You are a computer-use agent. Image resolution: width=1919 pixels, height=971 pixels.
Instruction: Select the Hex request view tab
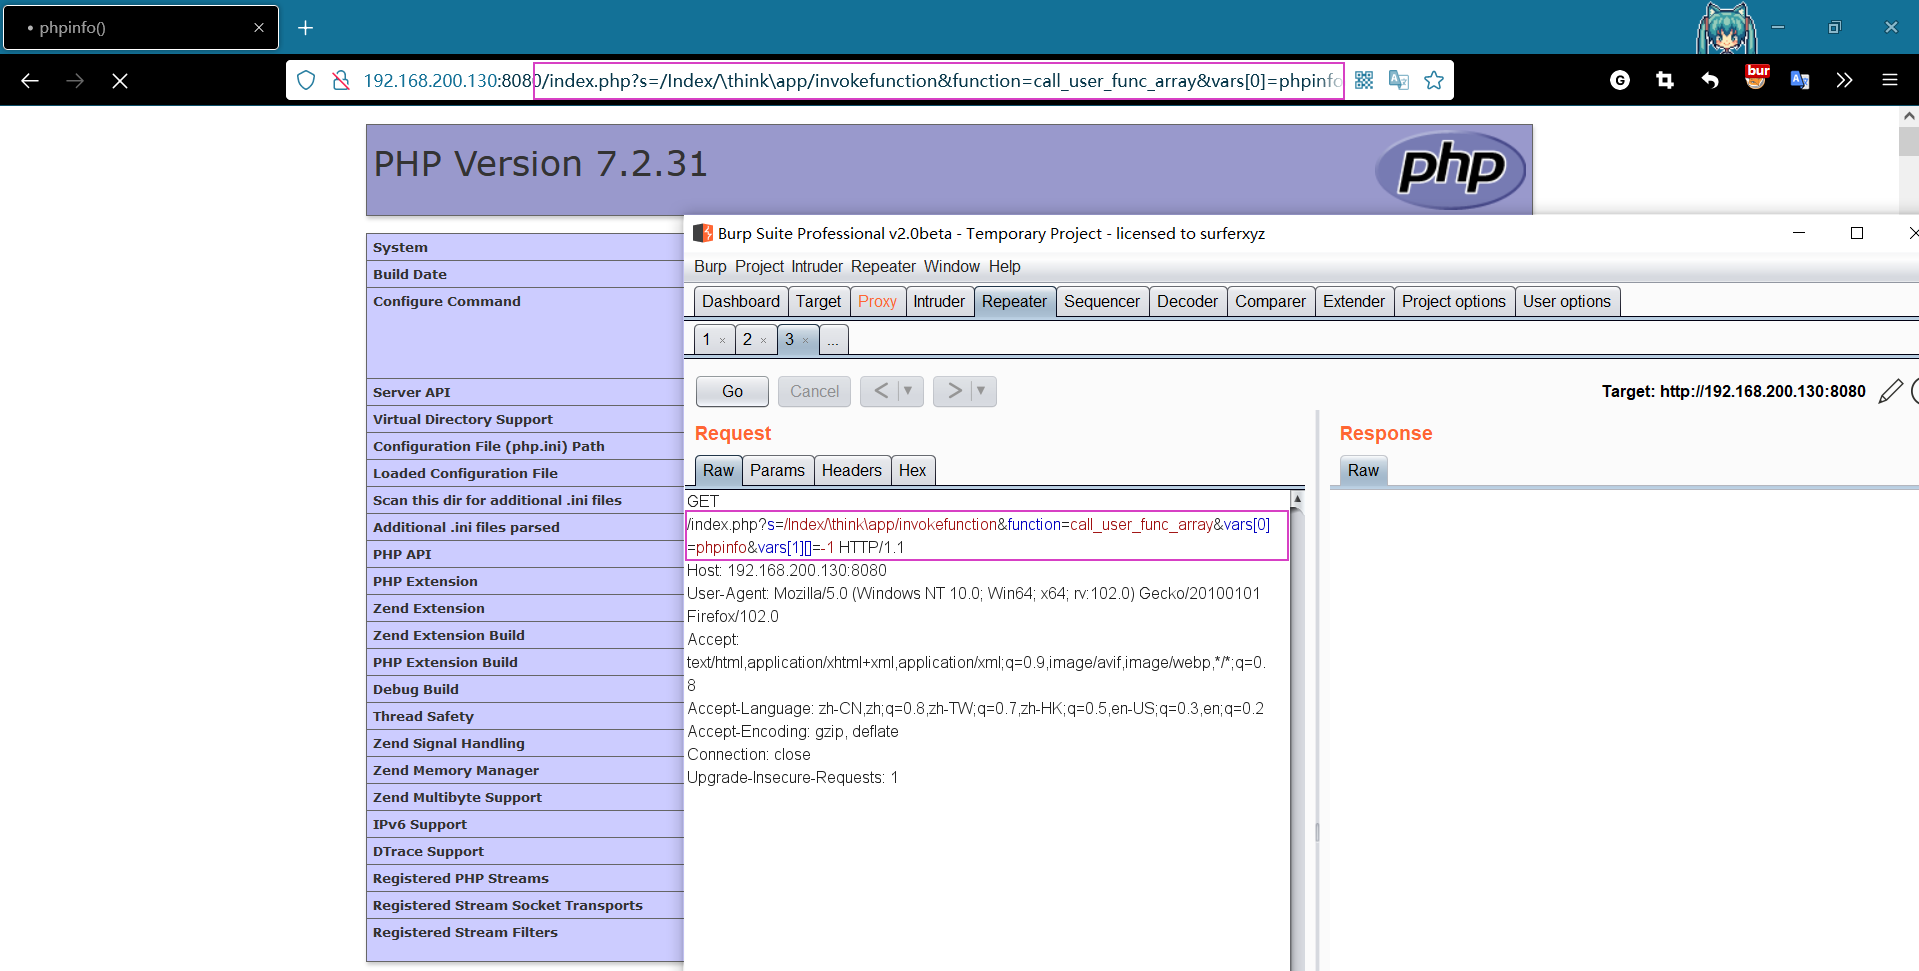(912, 470)
